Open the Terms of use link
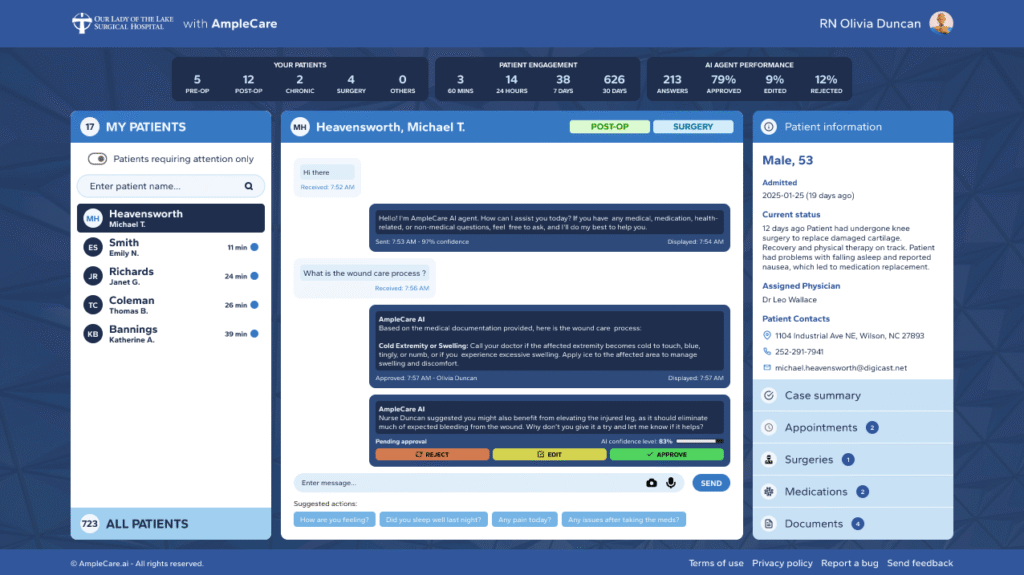Viewport: 1024px width, 575px height. click(x=716, y=563)
